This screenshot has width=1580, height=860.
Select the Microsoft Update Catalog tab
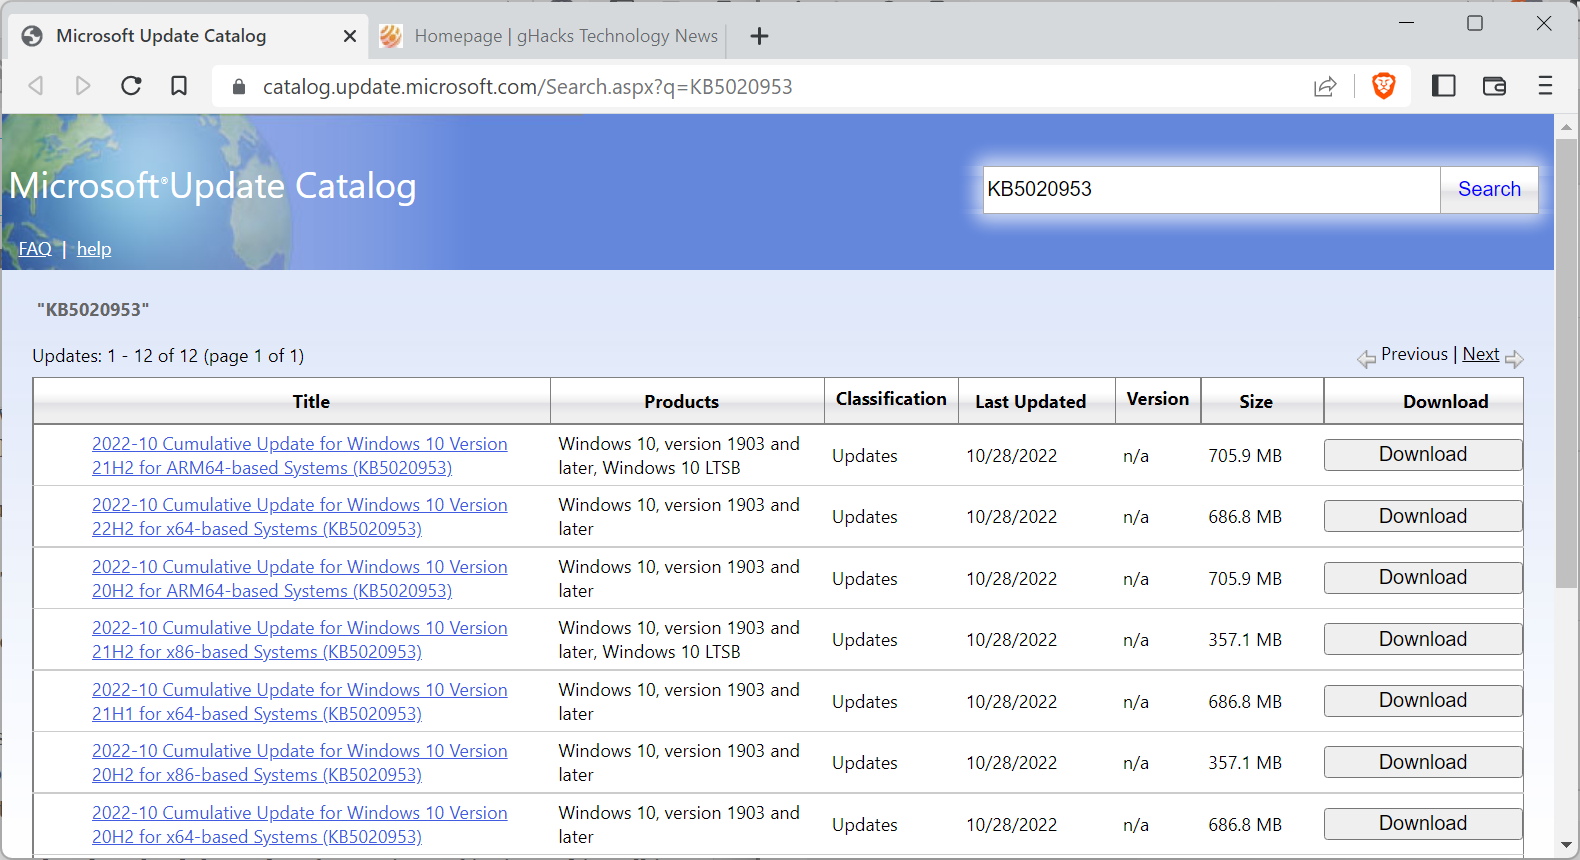[188, 36]
